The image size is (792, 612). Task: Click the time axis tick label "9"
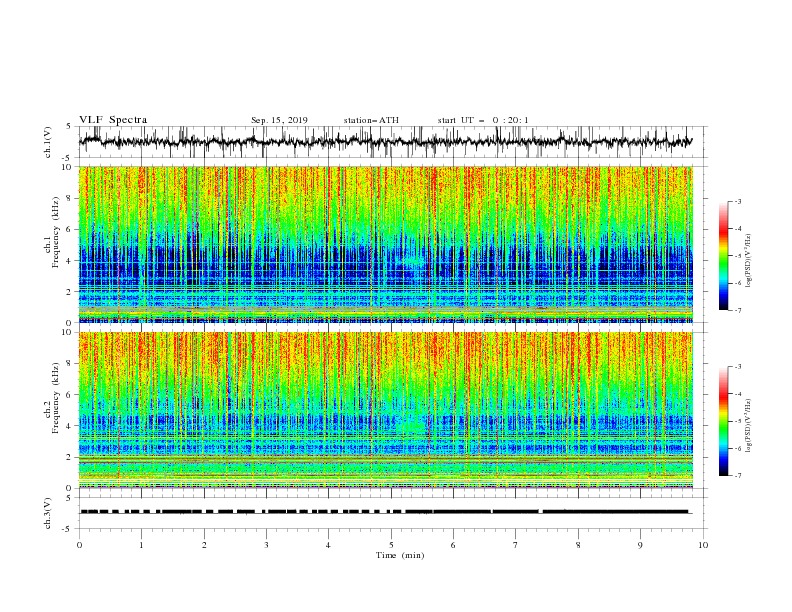pos(640,545)
